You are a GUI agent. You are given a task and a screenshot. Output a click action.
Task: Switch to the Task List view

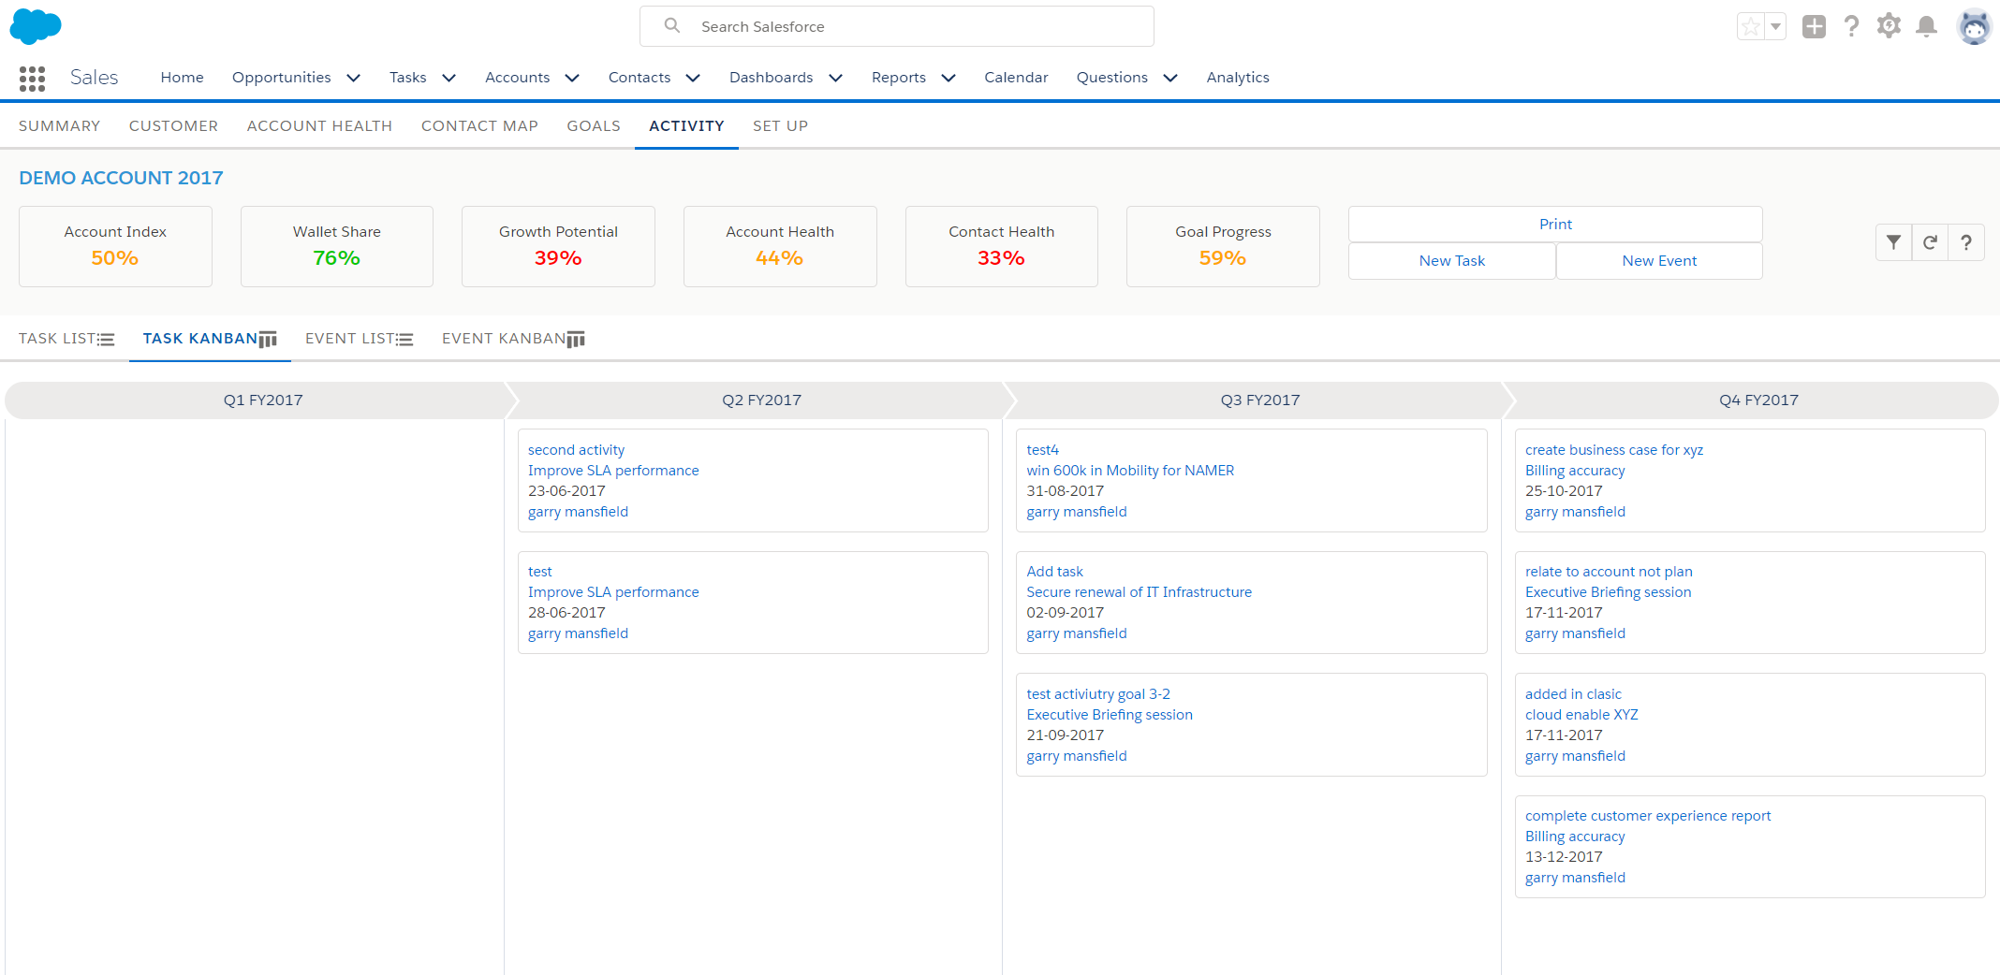pyautogui.click(x=66, y=339)
